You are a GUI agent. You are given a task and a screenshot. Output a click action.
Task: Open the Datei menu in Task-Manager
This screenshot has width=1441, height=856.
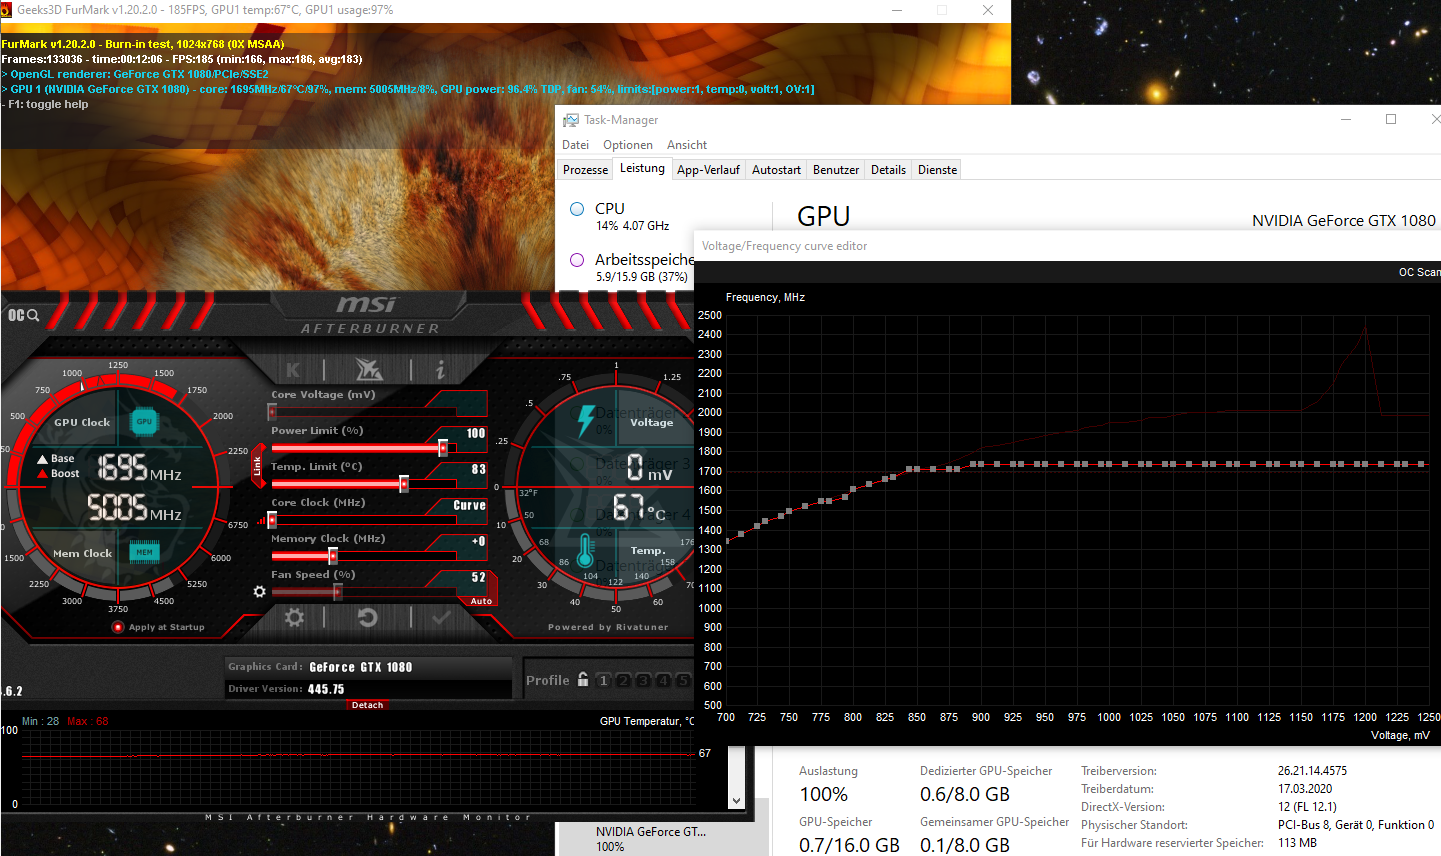575,145
